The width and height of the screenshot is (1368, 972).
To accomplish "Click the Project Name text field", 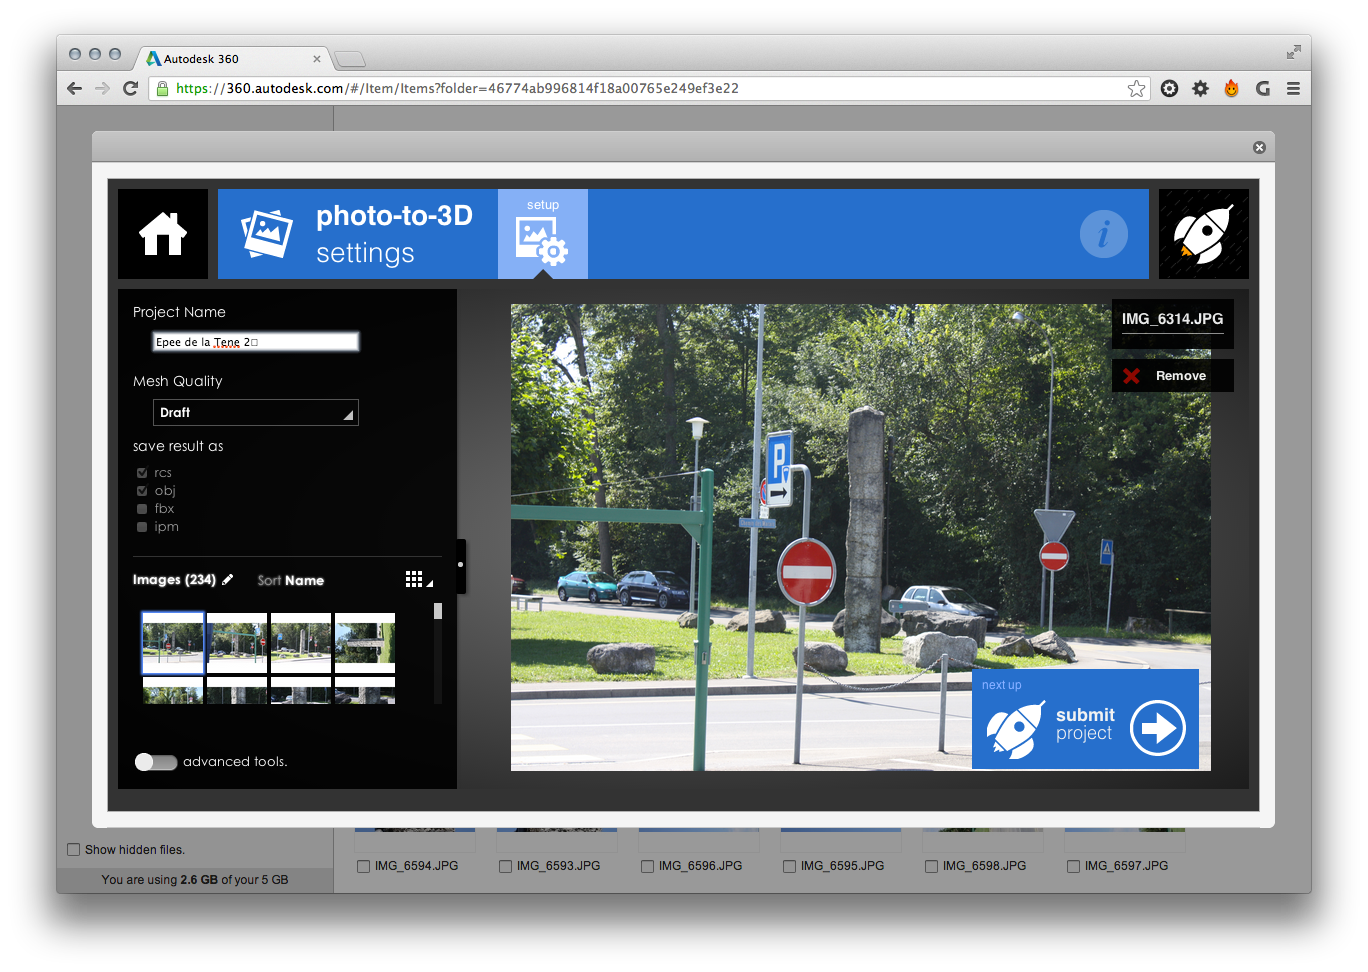I will point(255,342).
